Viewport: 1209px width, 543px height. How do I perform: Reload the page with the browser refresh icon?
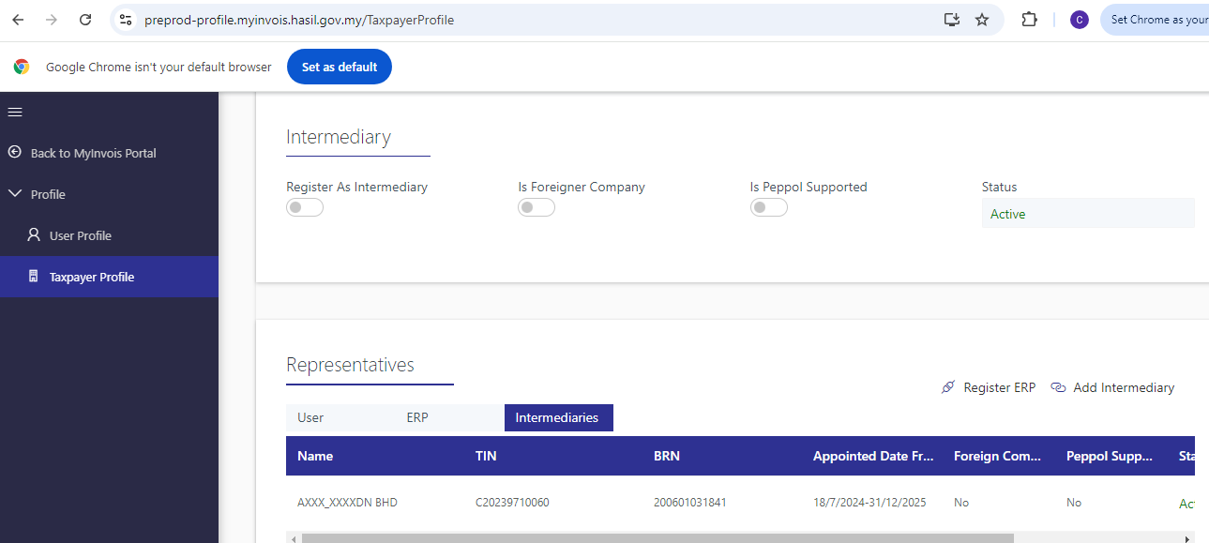pos(85,19)
